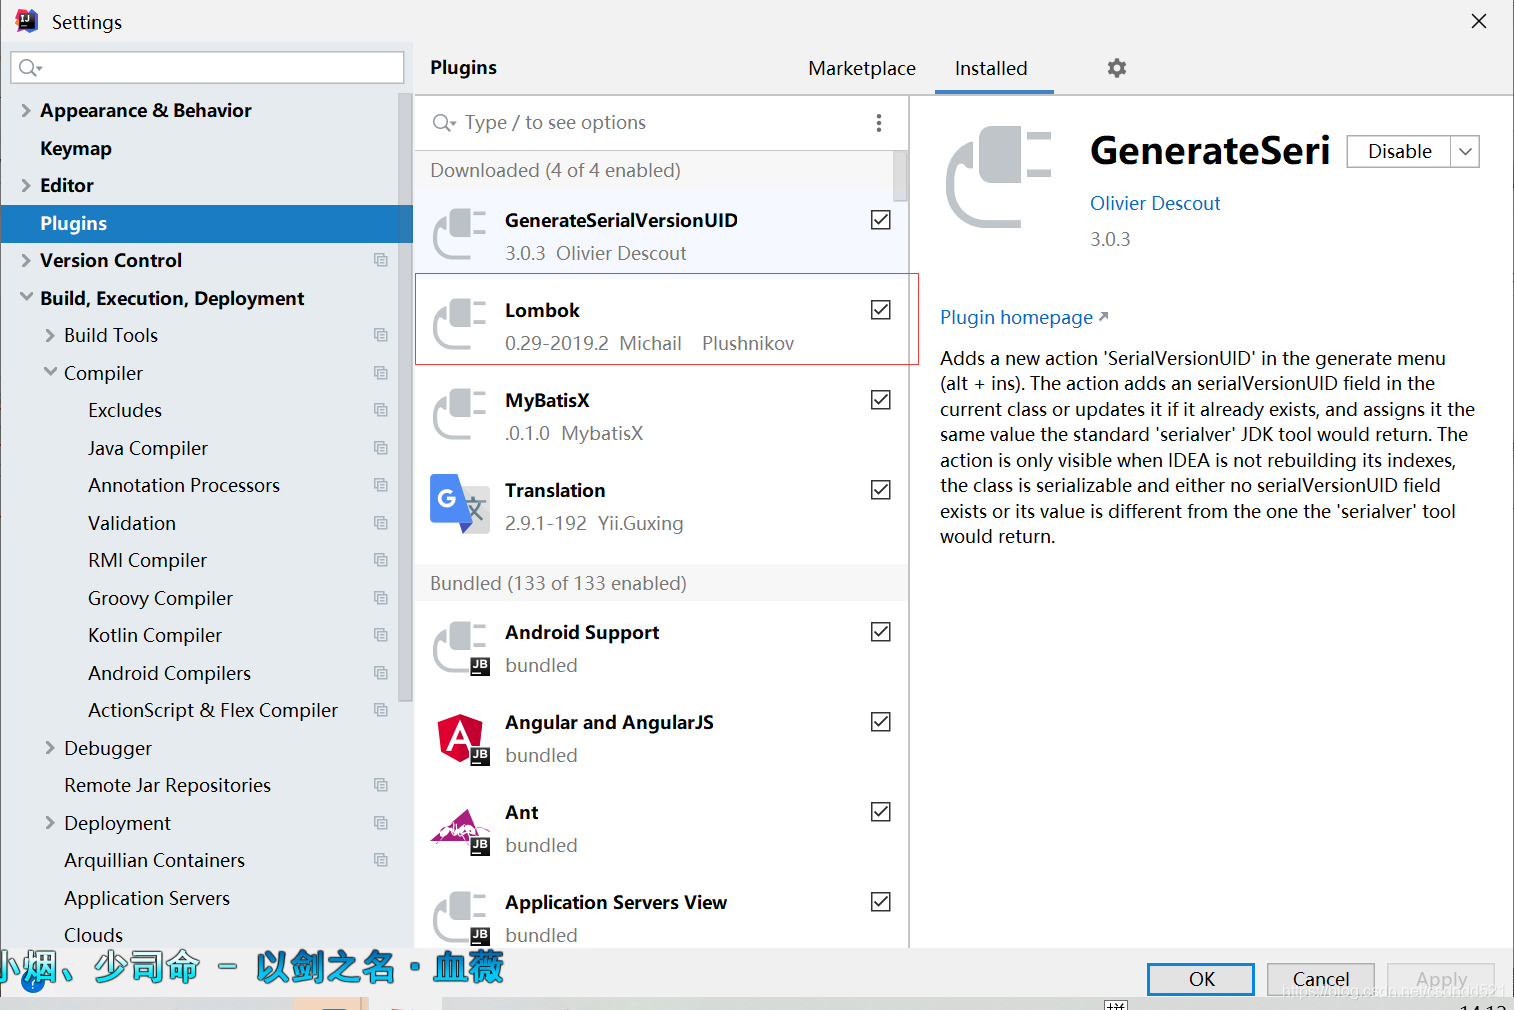The height and width of the screenshot is (1010, 1514).
Task: Click the project-level icon next to Deployment
Action: 381,823
